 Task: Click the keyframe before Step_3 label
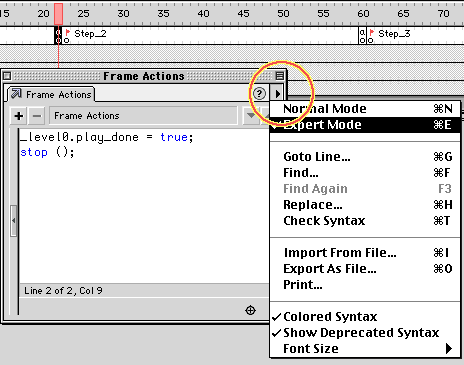click(362, 36)
